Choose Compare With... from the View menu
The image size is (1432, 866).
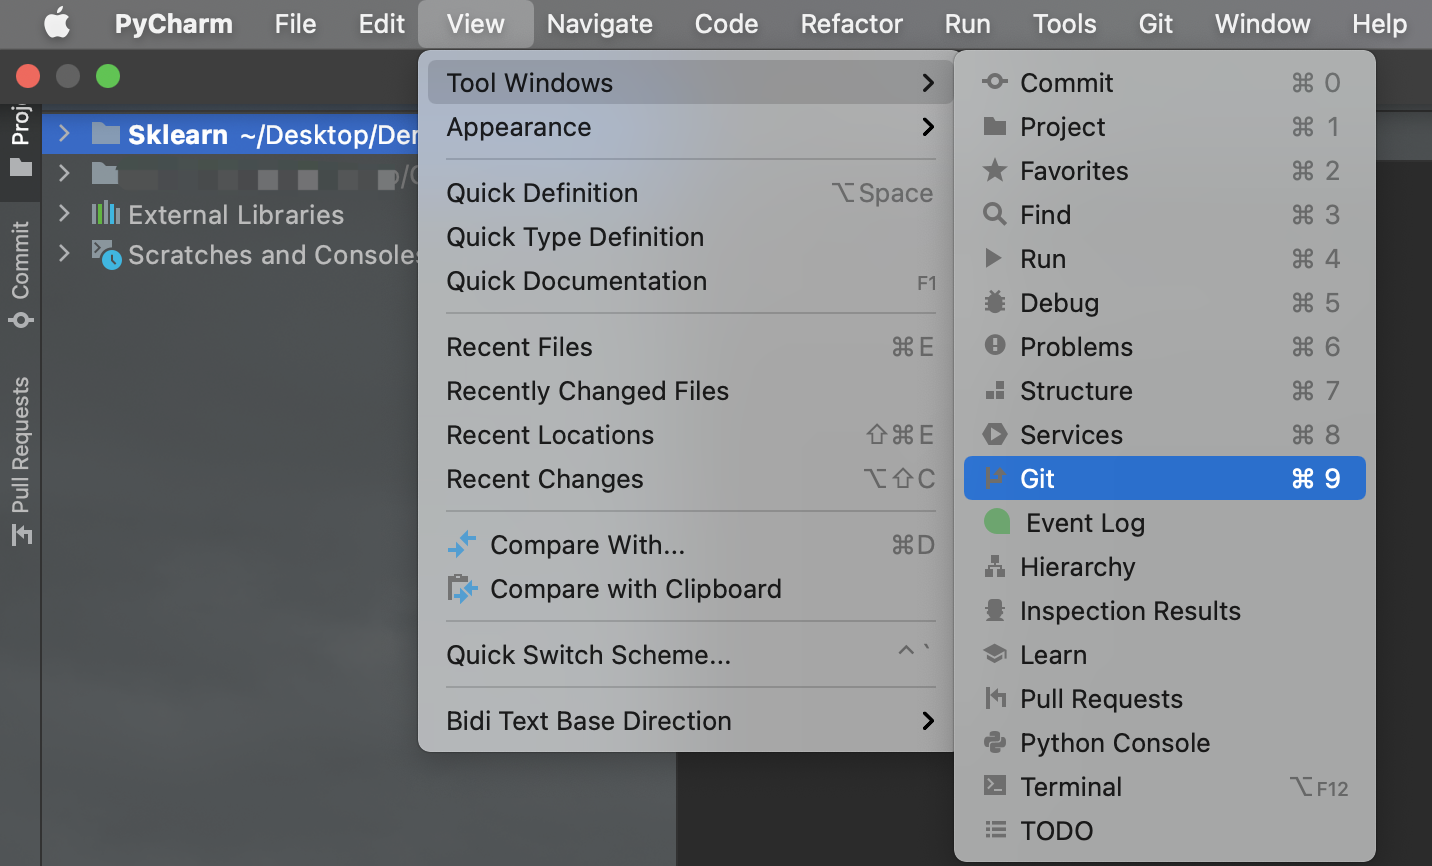coord(587,545)
